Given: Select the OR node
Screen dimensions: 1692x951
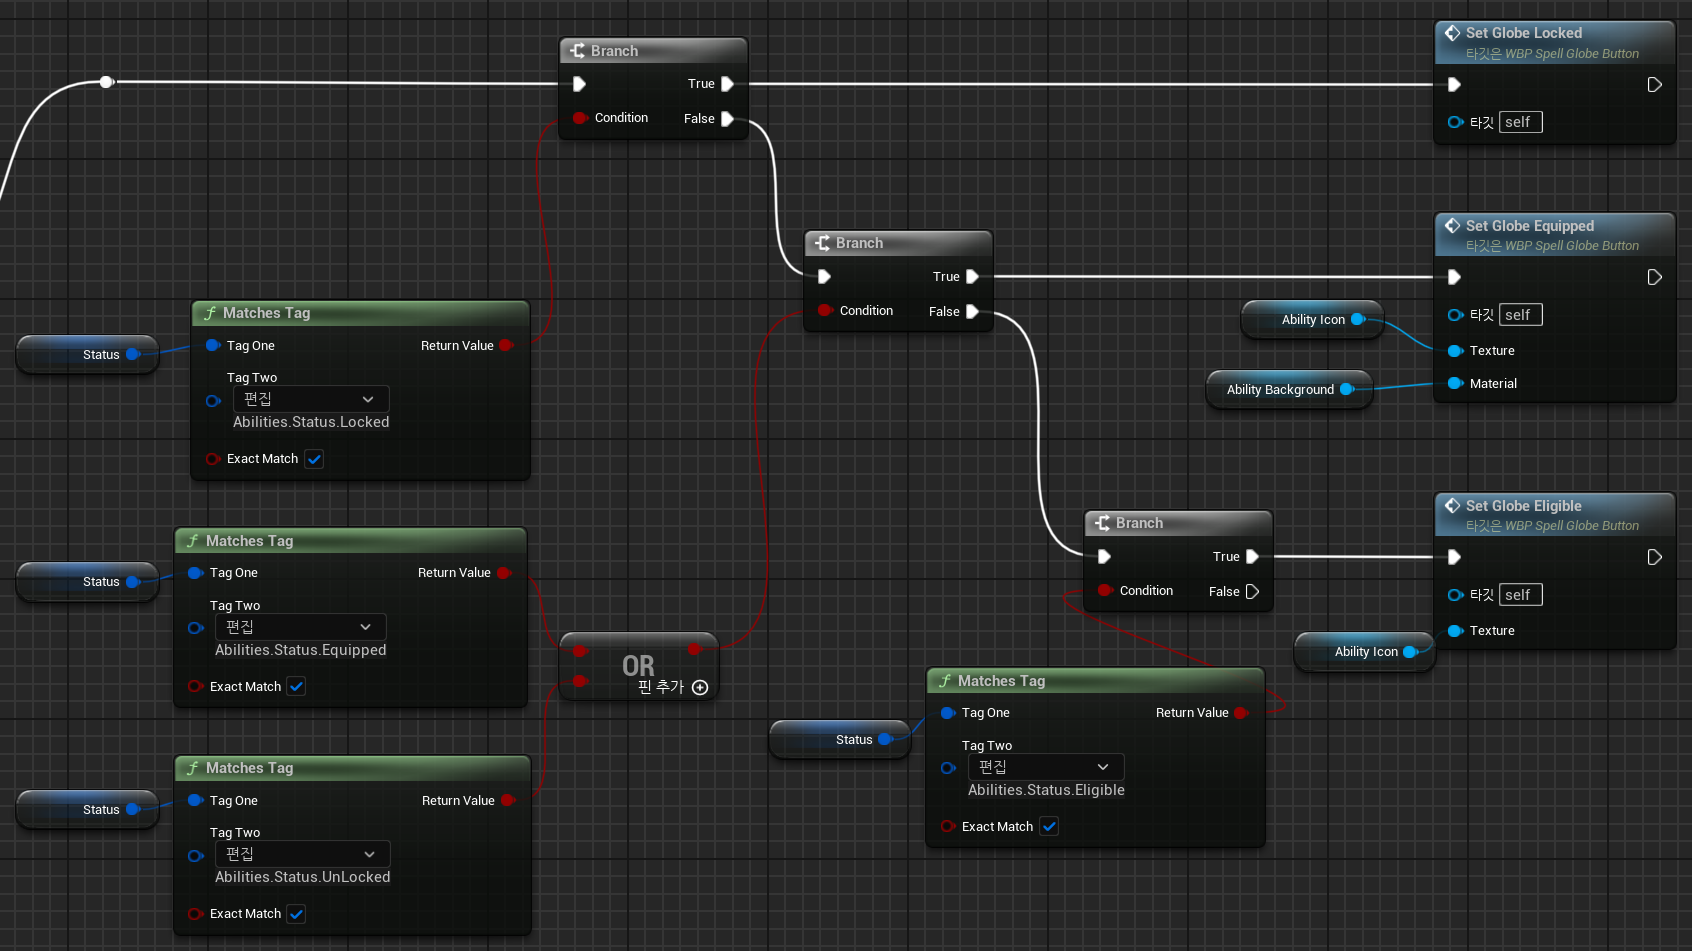Looking at the screenshot, I should click(639, 666).
